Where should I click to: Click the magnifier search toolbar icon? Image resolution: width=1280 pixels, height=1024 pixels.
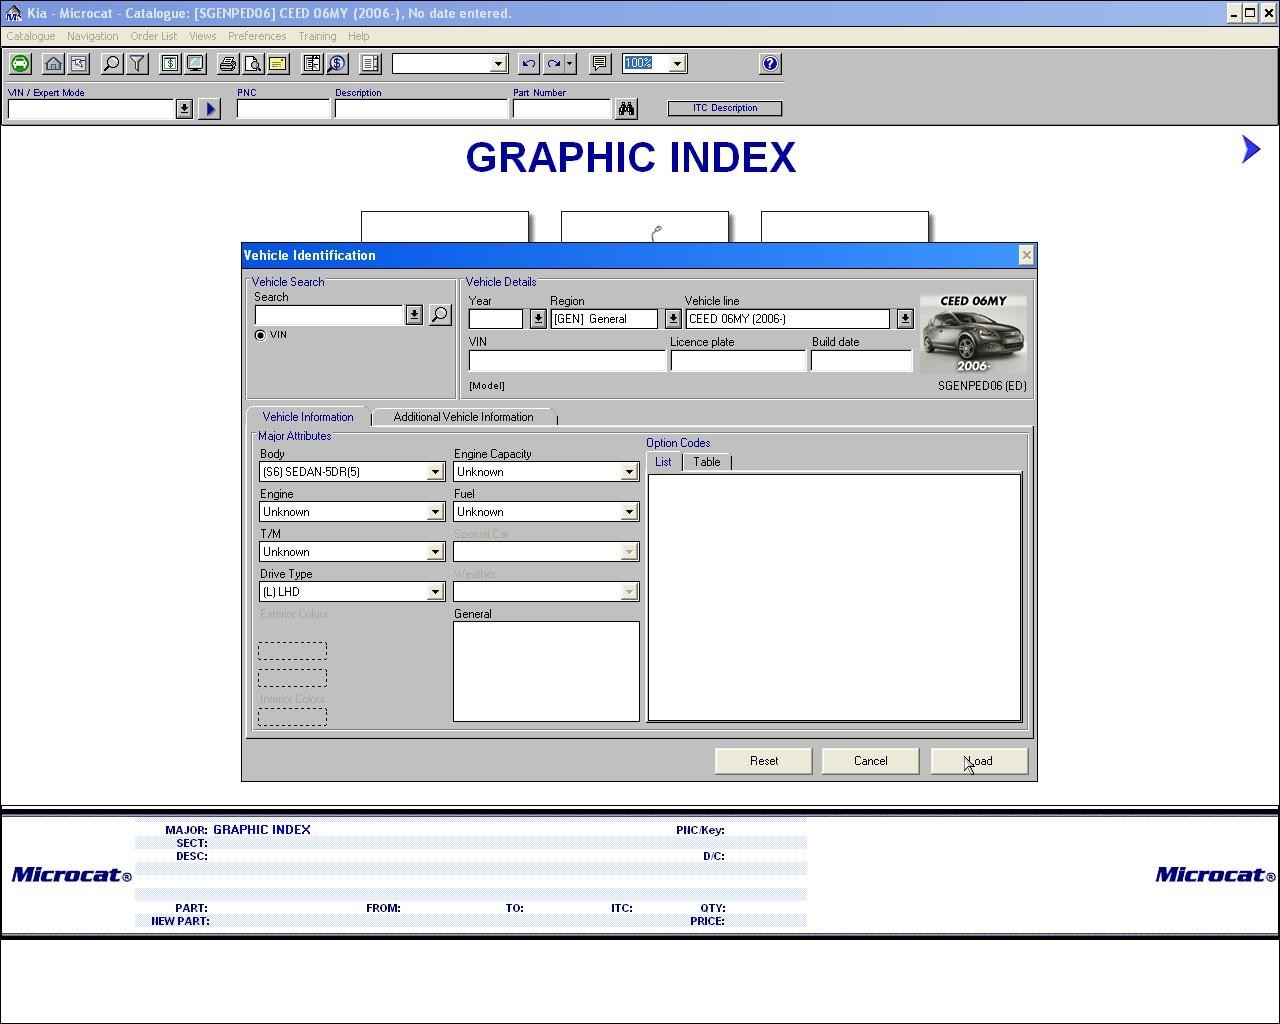(112, 64)
